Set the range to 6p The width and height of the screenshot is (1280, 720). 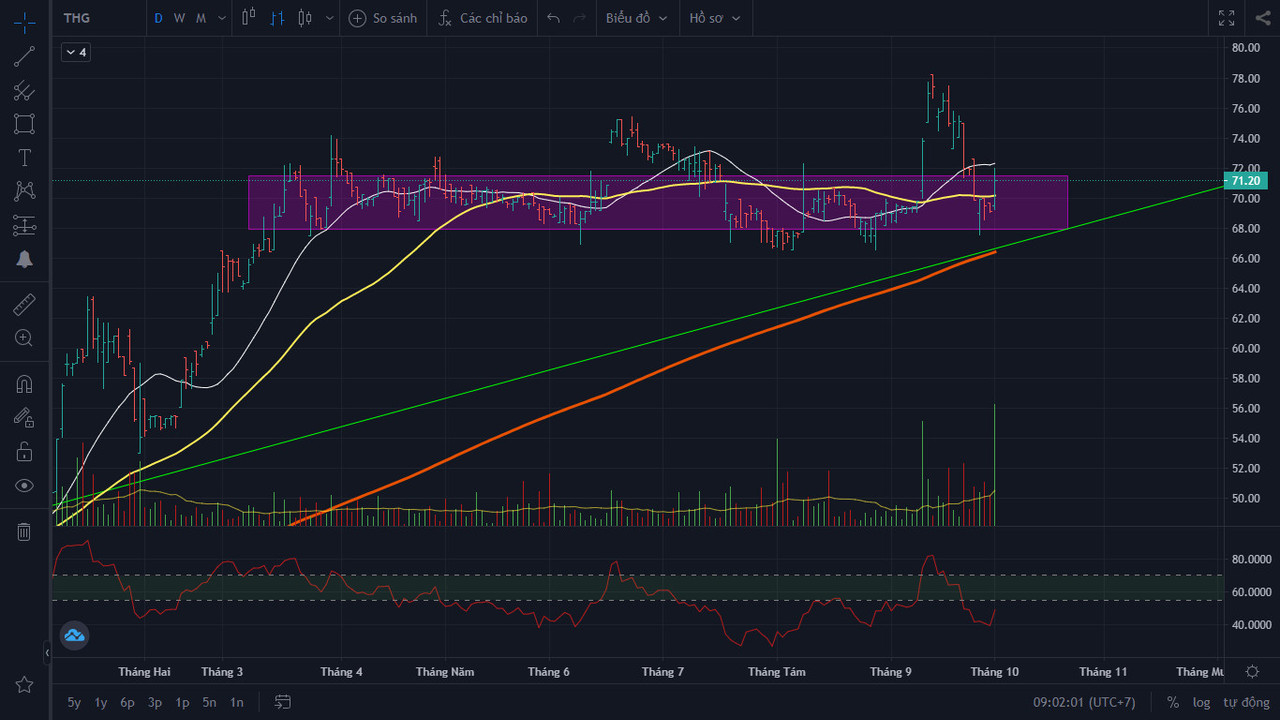(128, 702)
